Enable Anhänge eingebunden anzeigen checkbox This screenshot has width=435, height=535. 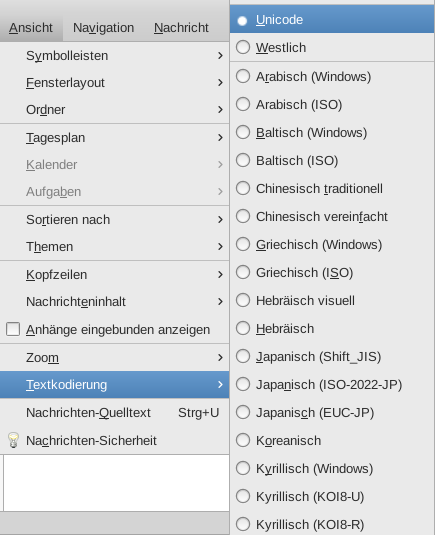coord(13,329)
